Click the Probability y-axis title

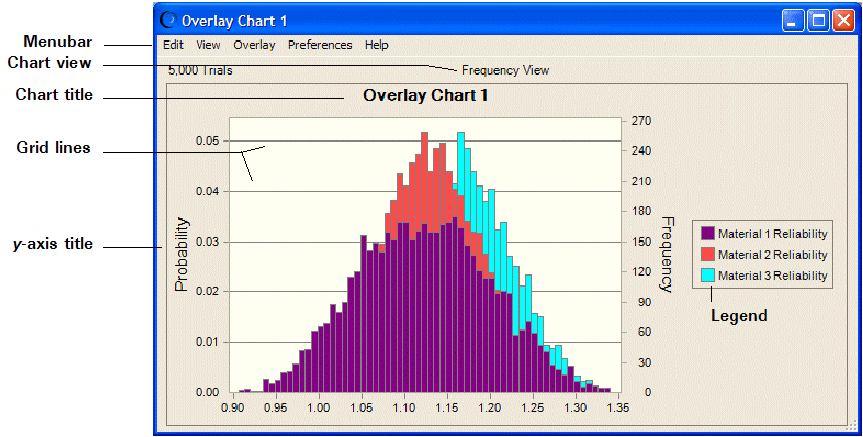click(182, 254)
